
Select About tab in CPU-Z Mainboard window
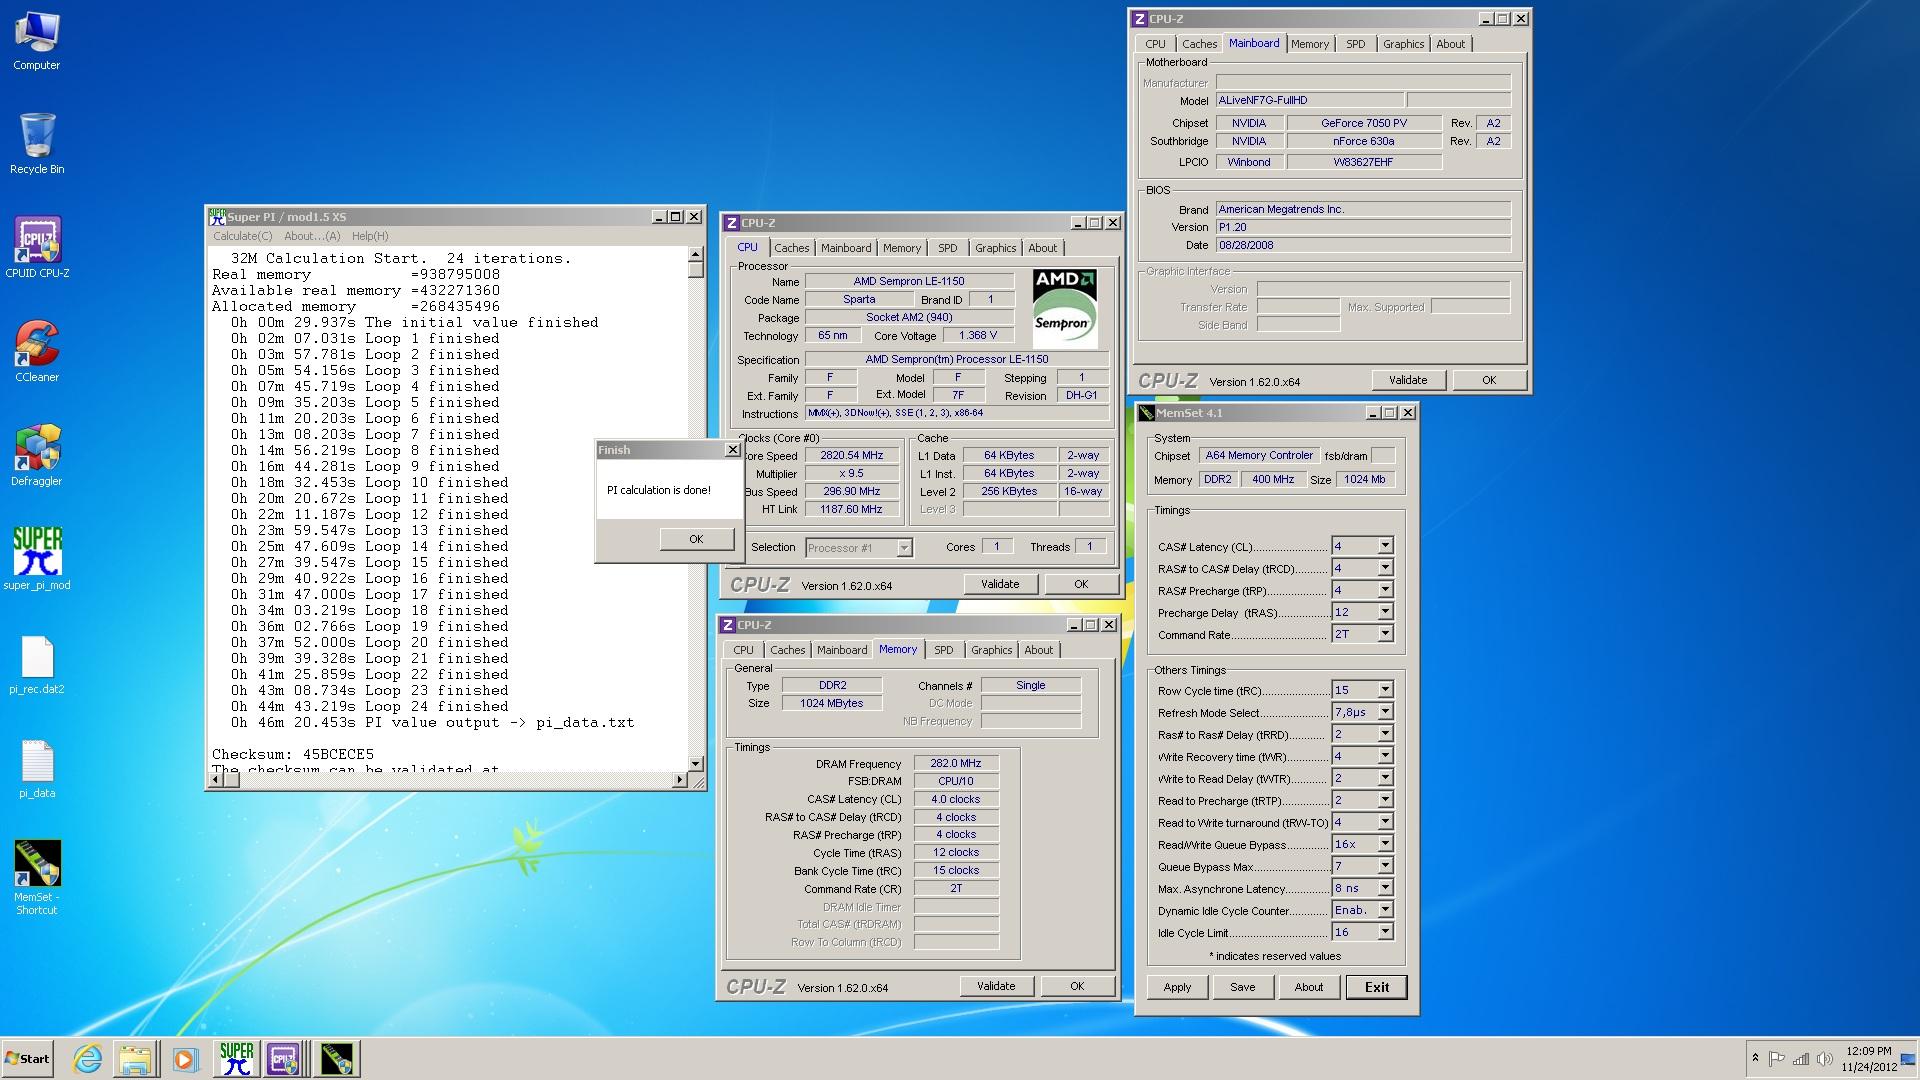[1450, 44]
